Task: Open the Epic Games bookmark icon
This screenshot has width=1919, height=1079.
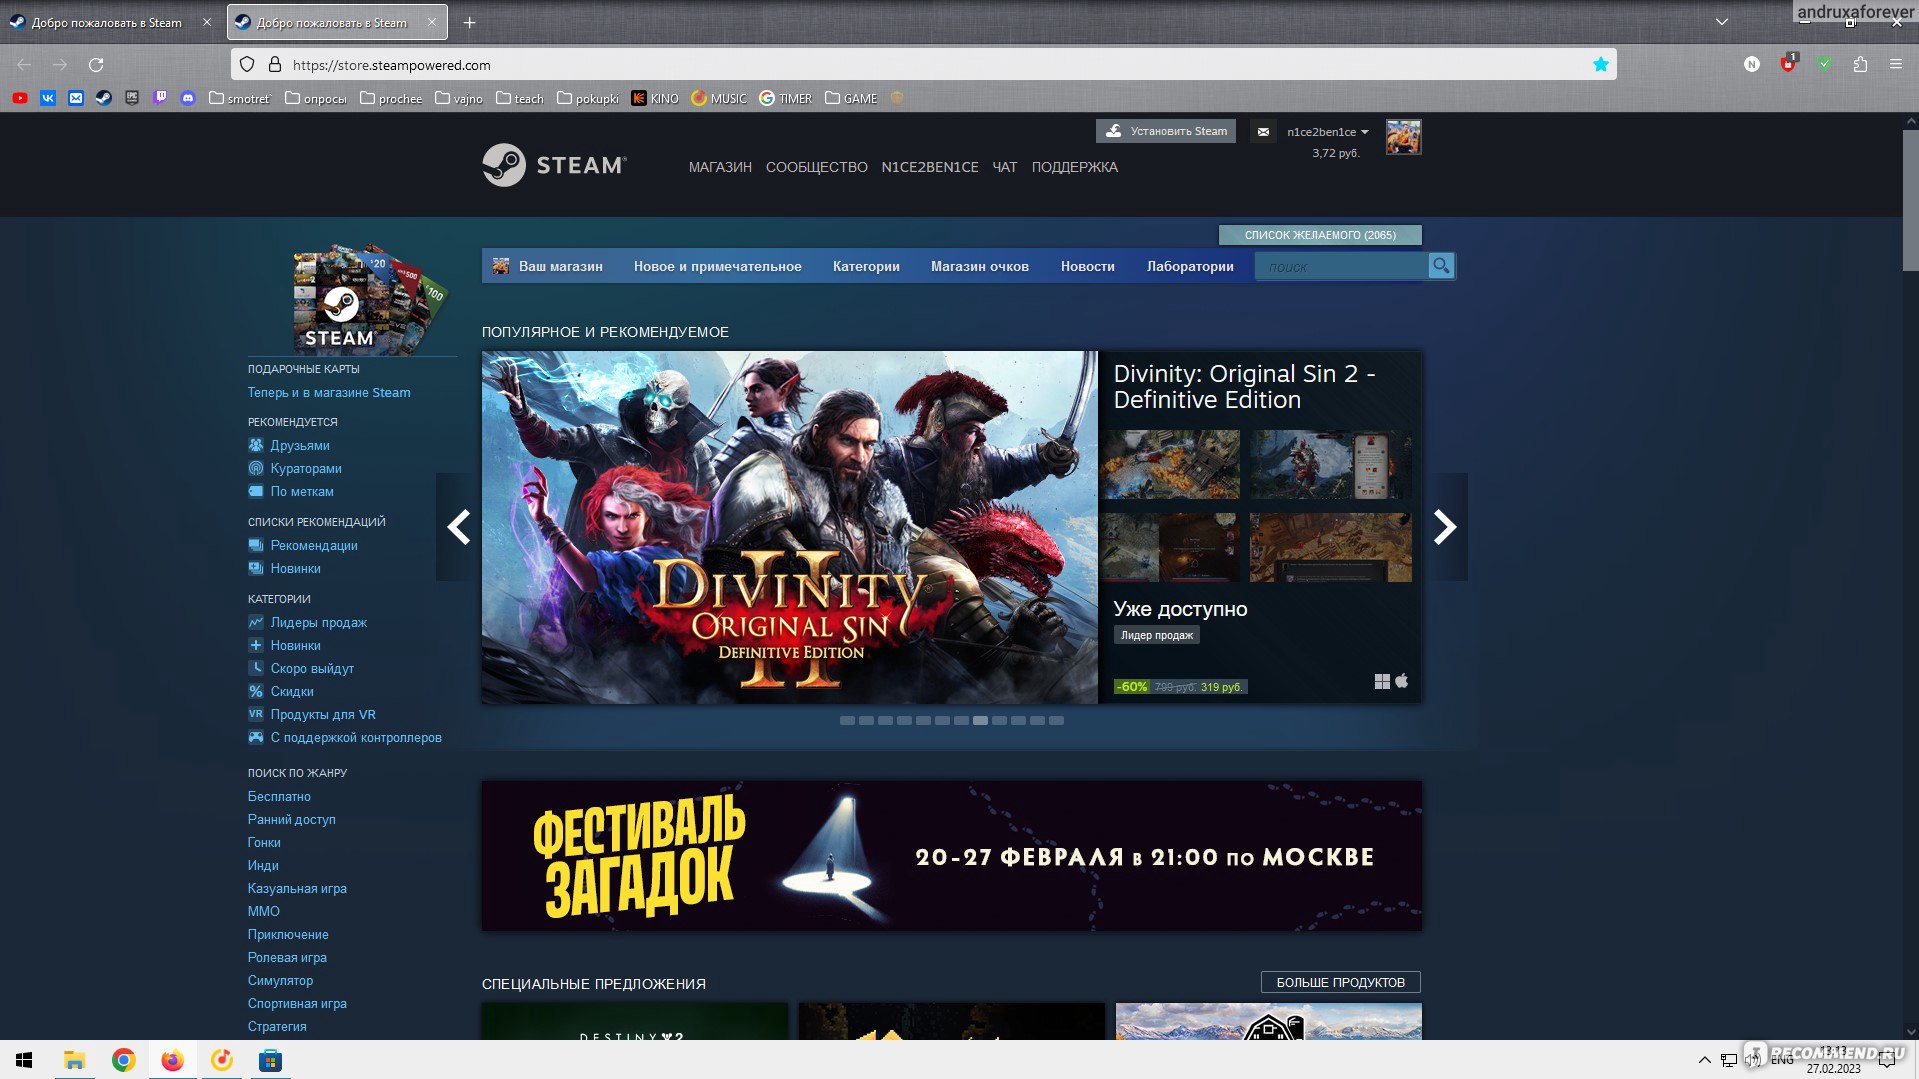Action: pyautogui.click(x=132, y=98)
